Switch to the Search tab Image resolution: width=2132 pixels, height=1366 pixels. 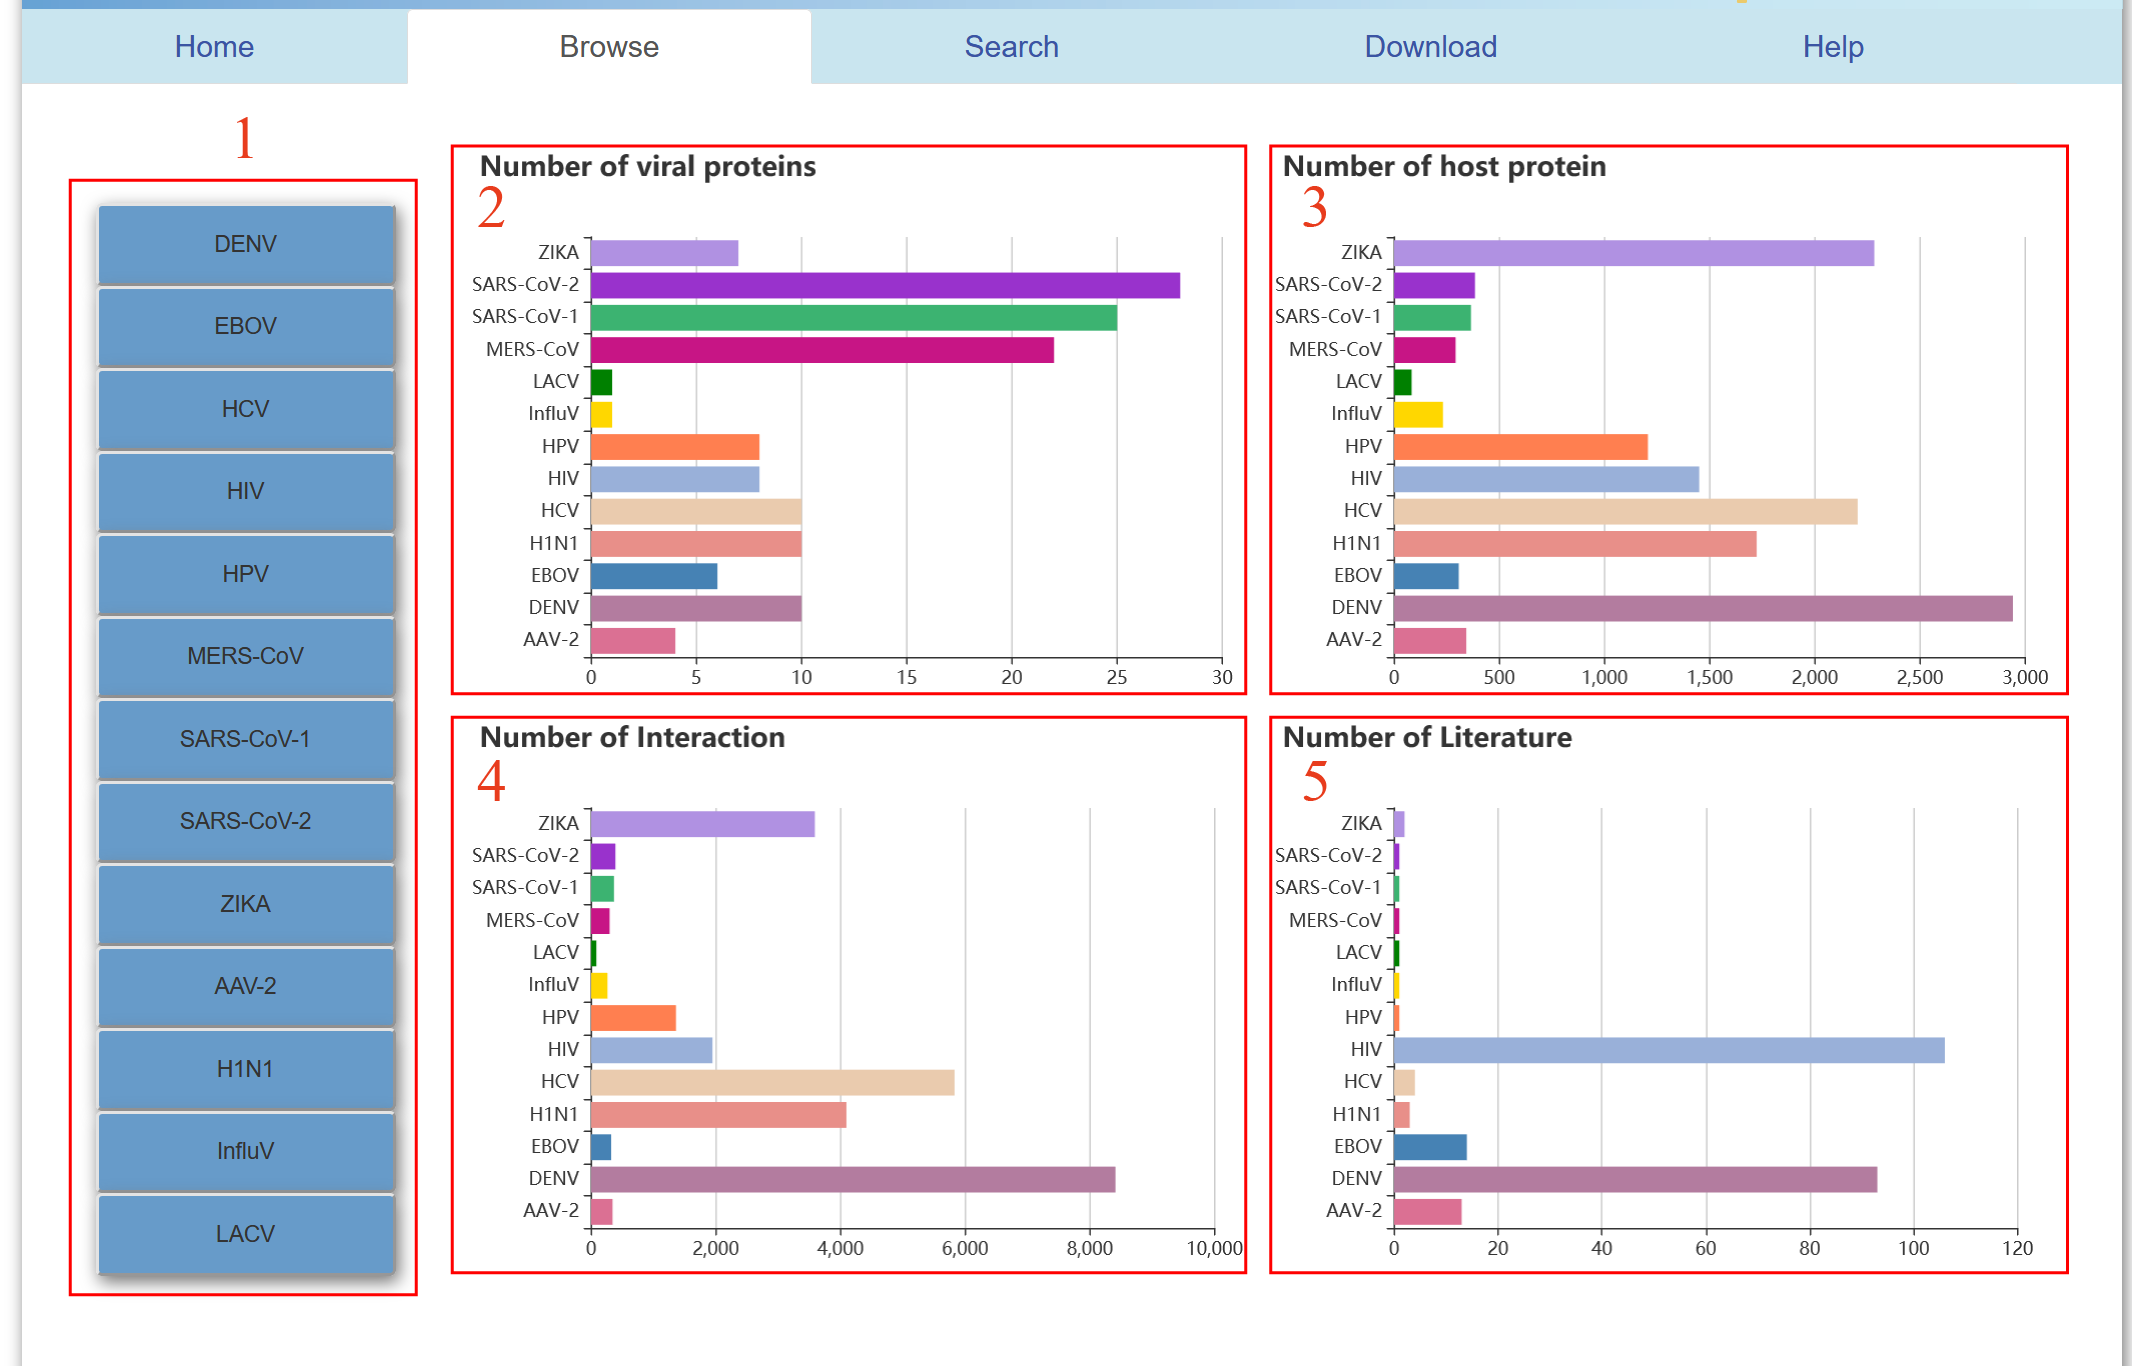[1011, 47]
